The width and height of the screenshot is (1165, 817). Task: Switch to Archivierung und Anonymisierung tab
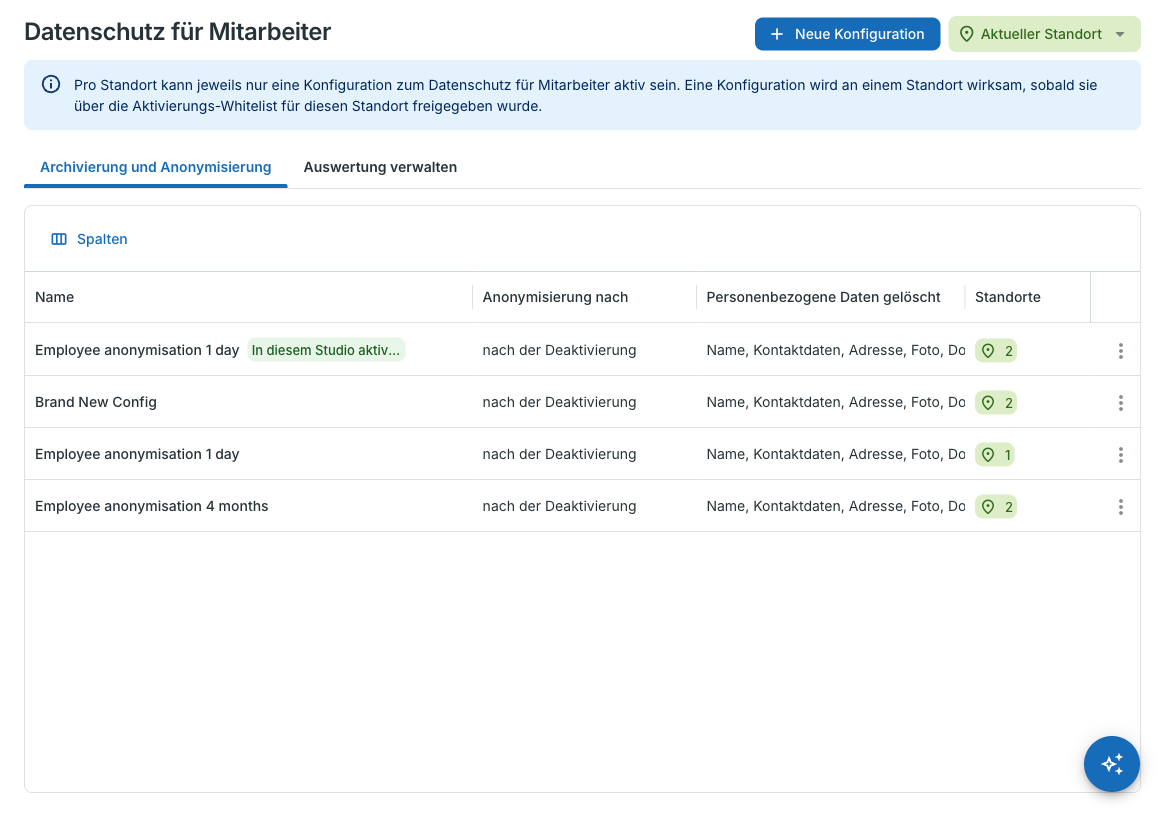pyautogui.click(x=155, y=167)
